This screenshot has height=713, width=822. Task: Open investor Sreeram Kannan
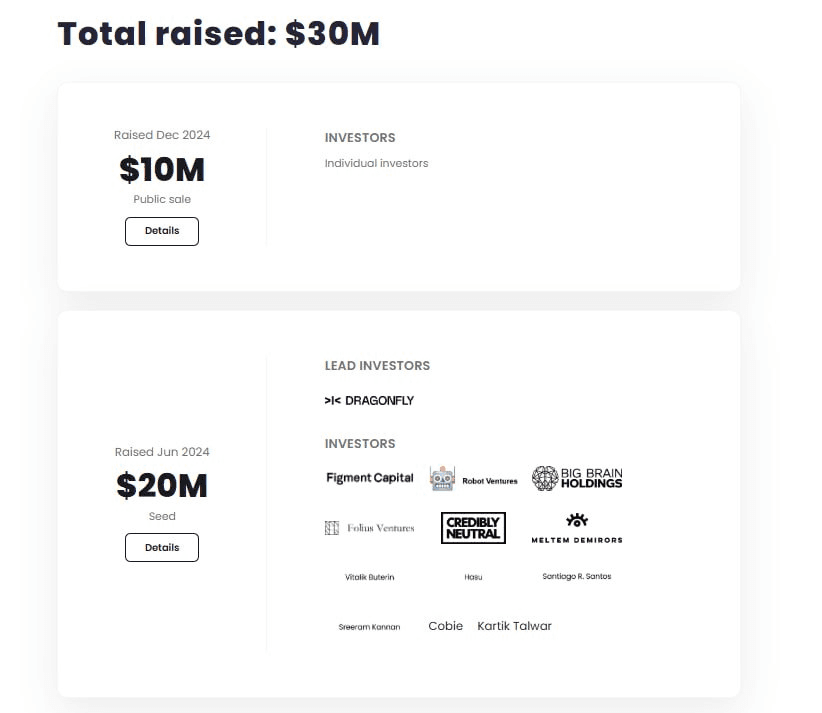pos(369,627)
